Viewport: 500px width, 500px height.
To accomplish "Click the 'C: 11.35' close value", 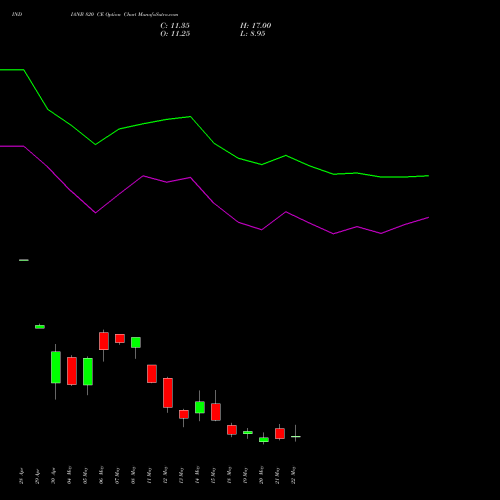I will pyautogui.click(x=175, y=26).
